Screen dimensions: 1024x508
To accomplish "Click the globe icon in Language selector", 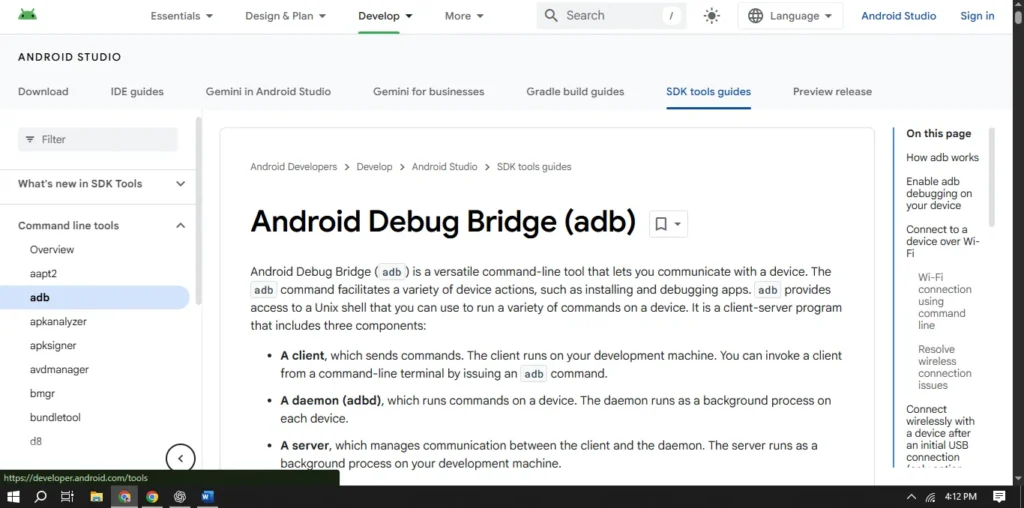I will pos(756,16).
